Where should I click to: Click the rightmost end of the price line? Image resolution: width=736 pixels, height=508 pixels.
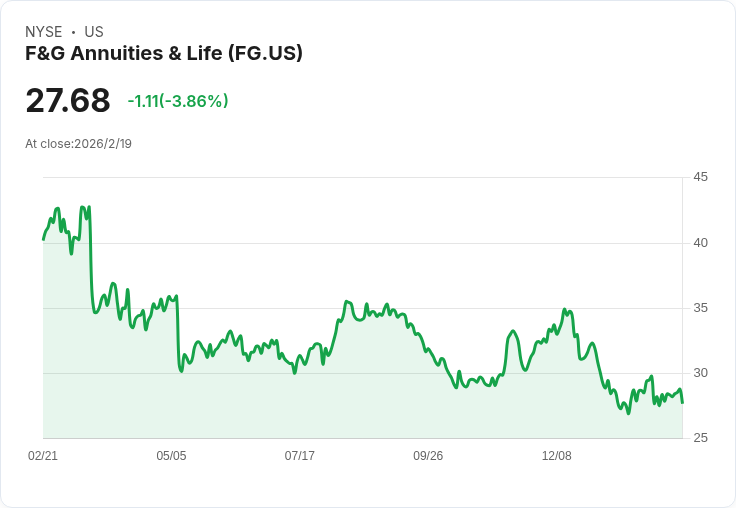click(682, 402)
